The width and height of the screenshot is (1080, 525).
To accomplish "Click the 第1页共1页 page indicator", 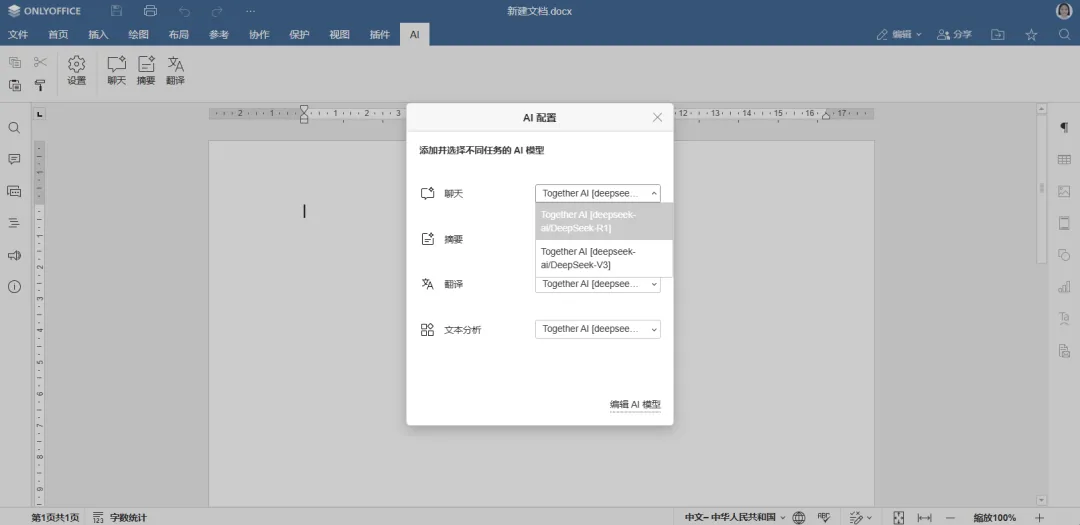I will point(55,517).
